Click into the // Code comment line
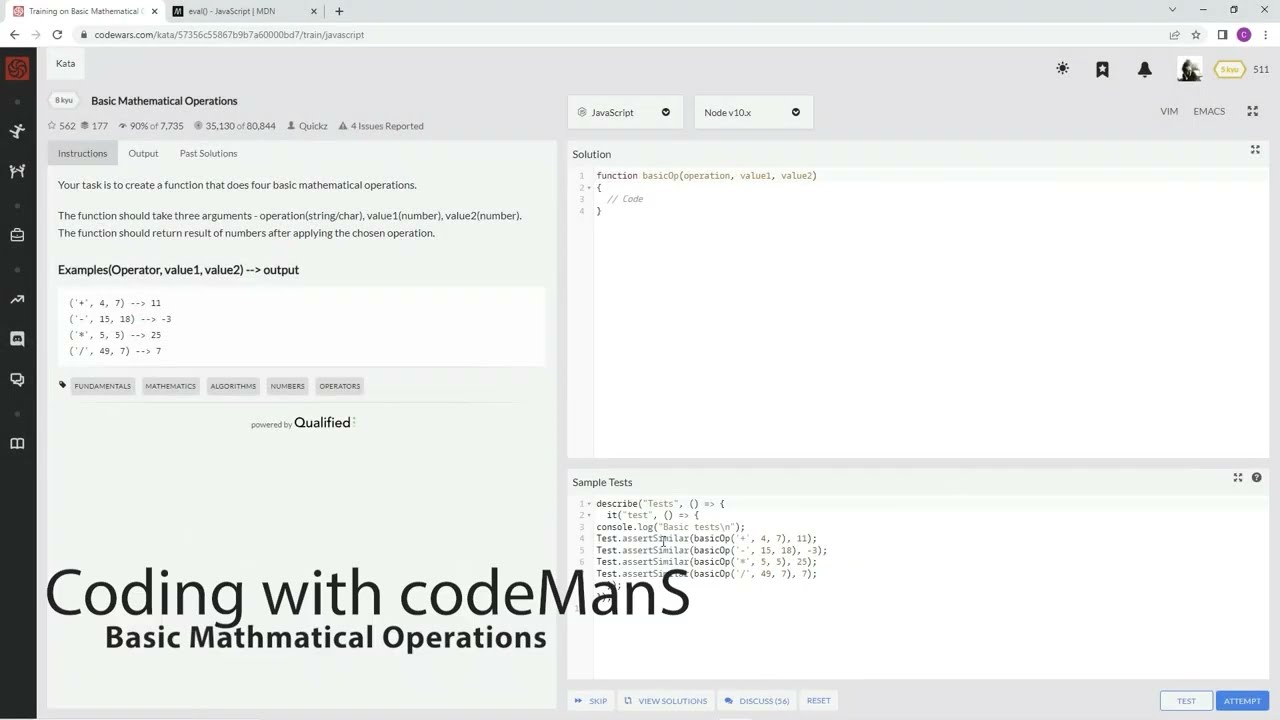This screenshot has width=1280, height=720. [x=625, y=199]
